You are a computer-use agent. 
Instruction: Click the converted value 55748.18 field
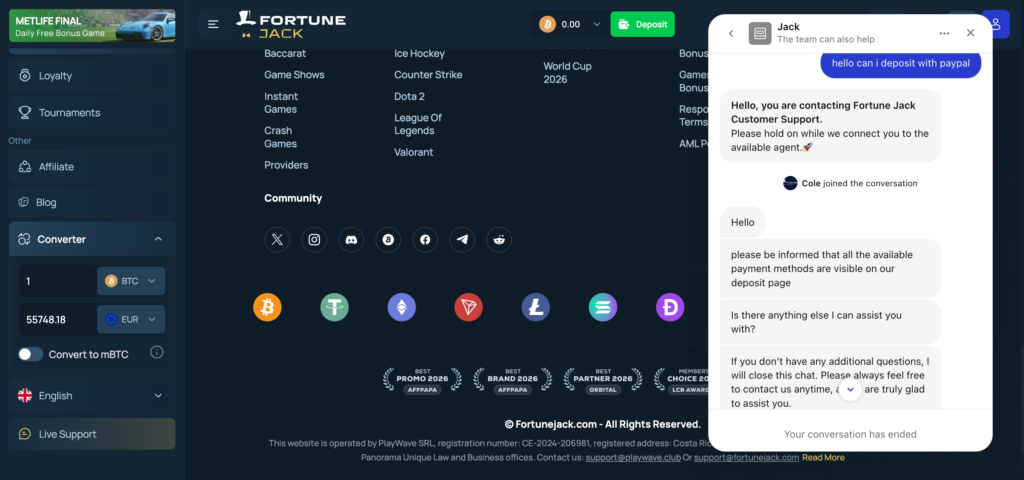[57, 319]
